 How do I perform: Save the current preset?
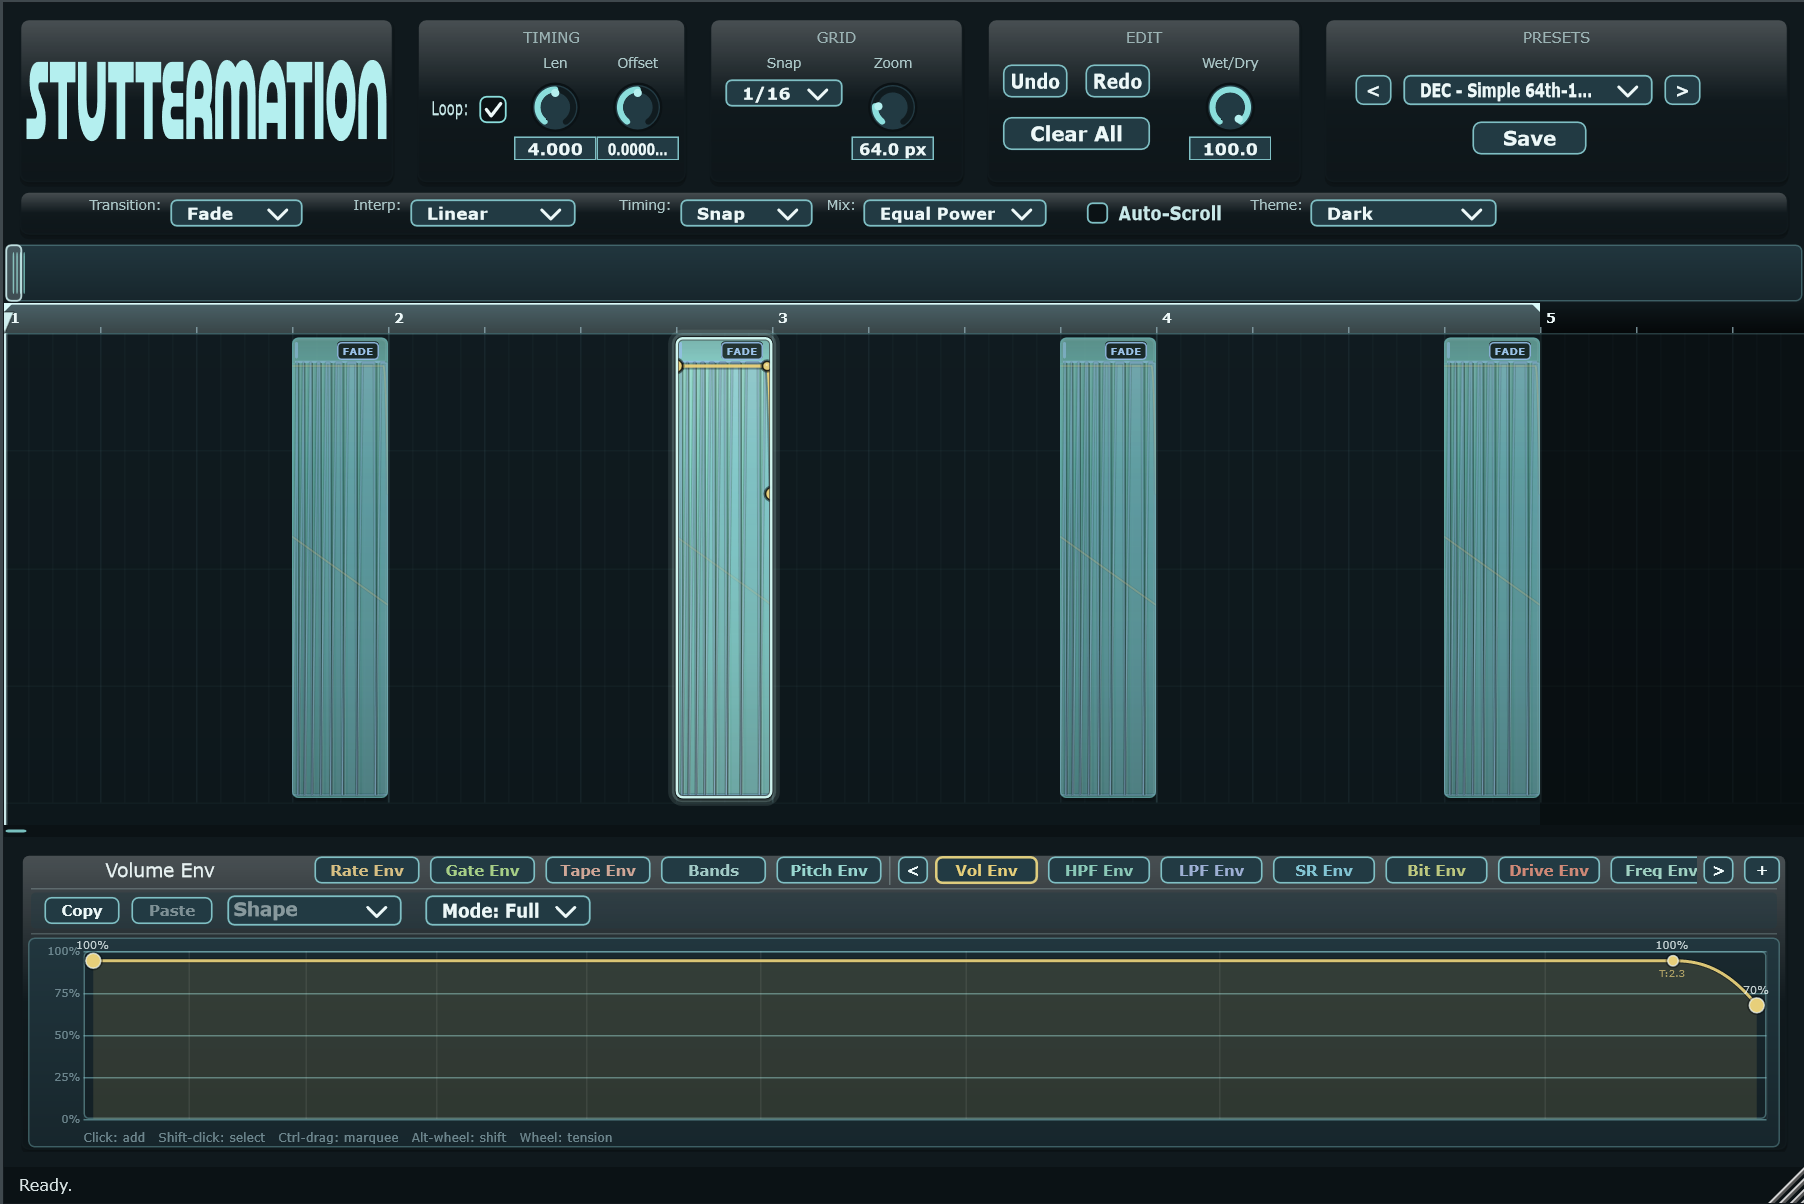(1529, 138)
